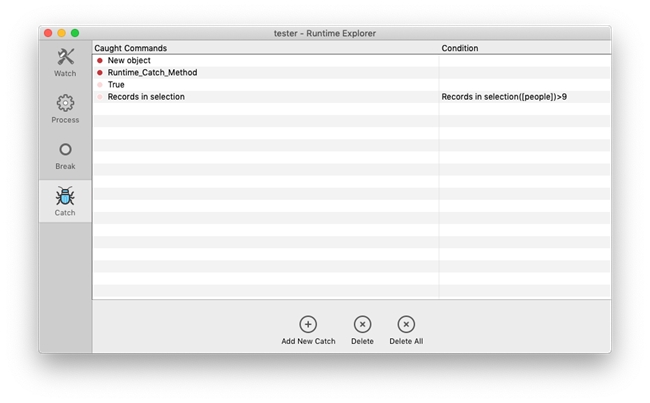The image size is (650, 403).
Task: Select the Runtime_Catch_Method row text
Action: click(x=152, y=73)
